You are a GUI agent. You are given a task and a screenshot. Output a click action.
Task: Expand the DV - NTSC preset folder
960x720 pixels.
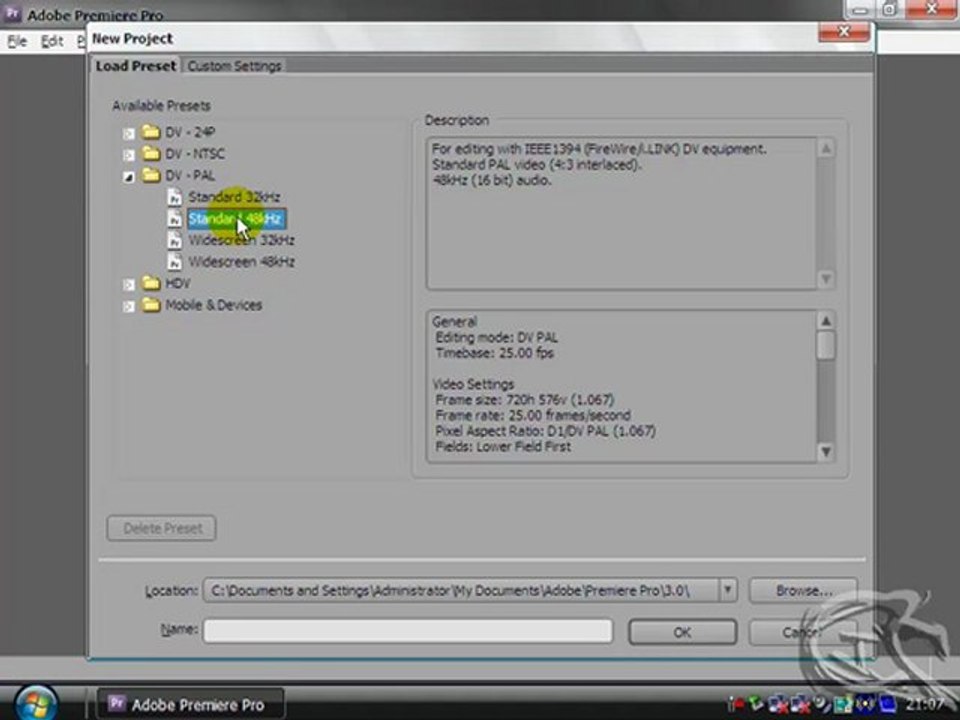coord(129,154)
